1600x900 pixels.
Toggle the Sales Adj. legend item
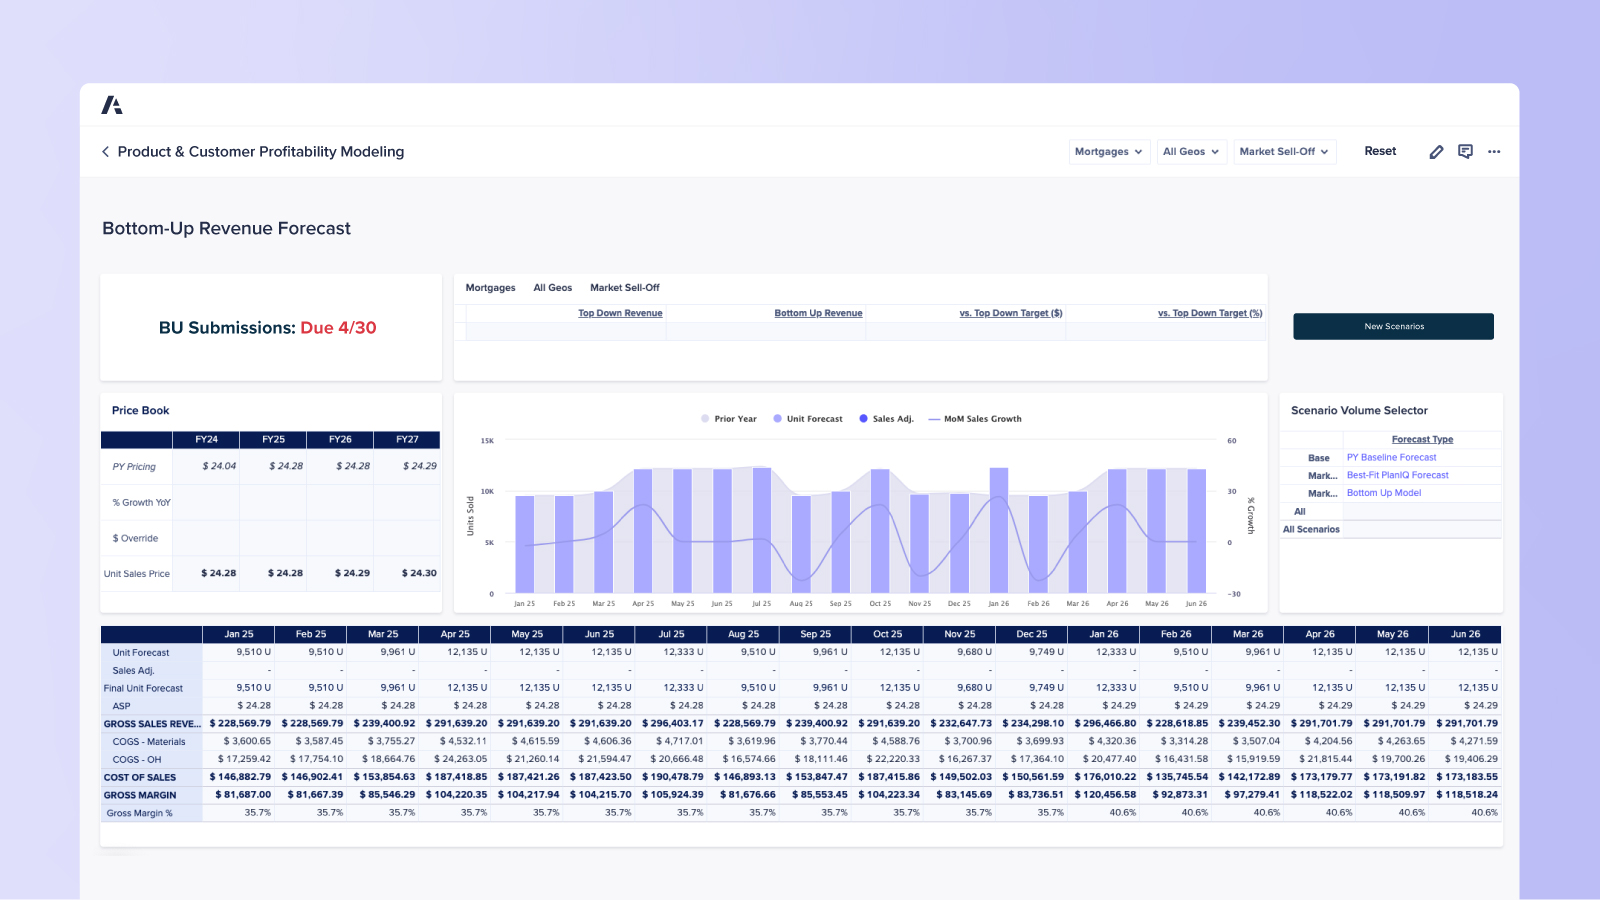886,418
